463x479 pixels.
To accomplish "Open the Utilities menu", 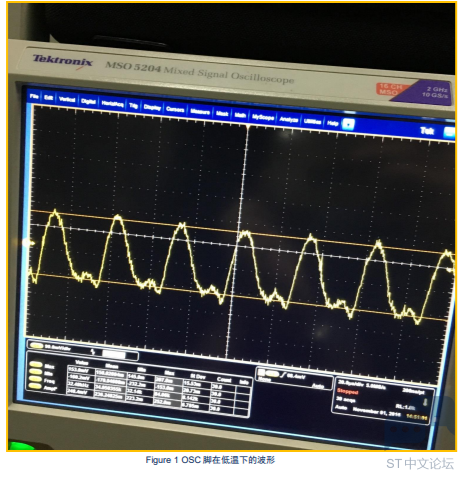I will 312,122.
